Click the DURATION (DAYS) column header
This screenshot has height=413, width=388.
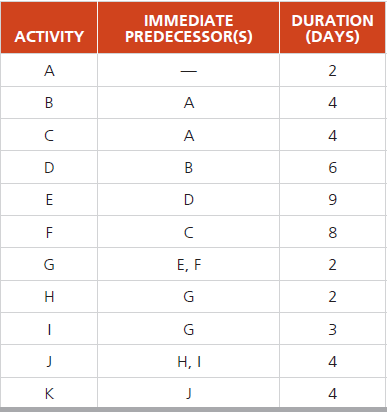coord(332,29)
